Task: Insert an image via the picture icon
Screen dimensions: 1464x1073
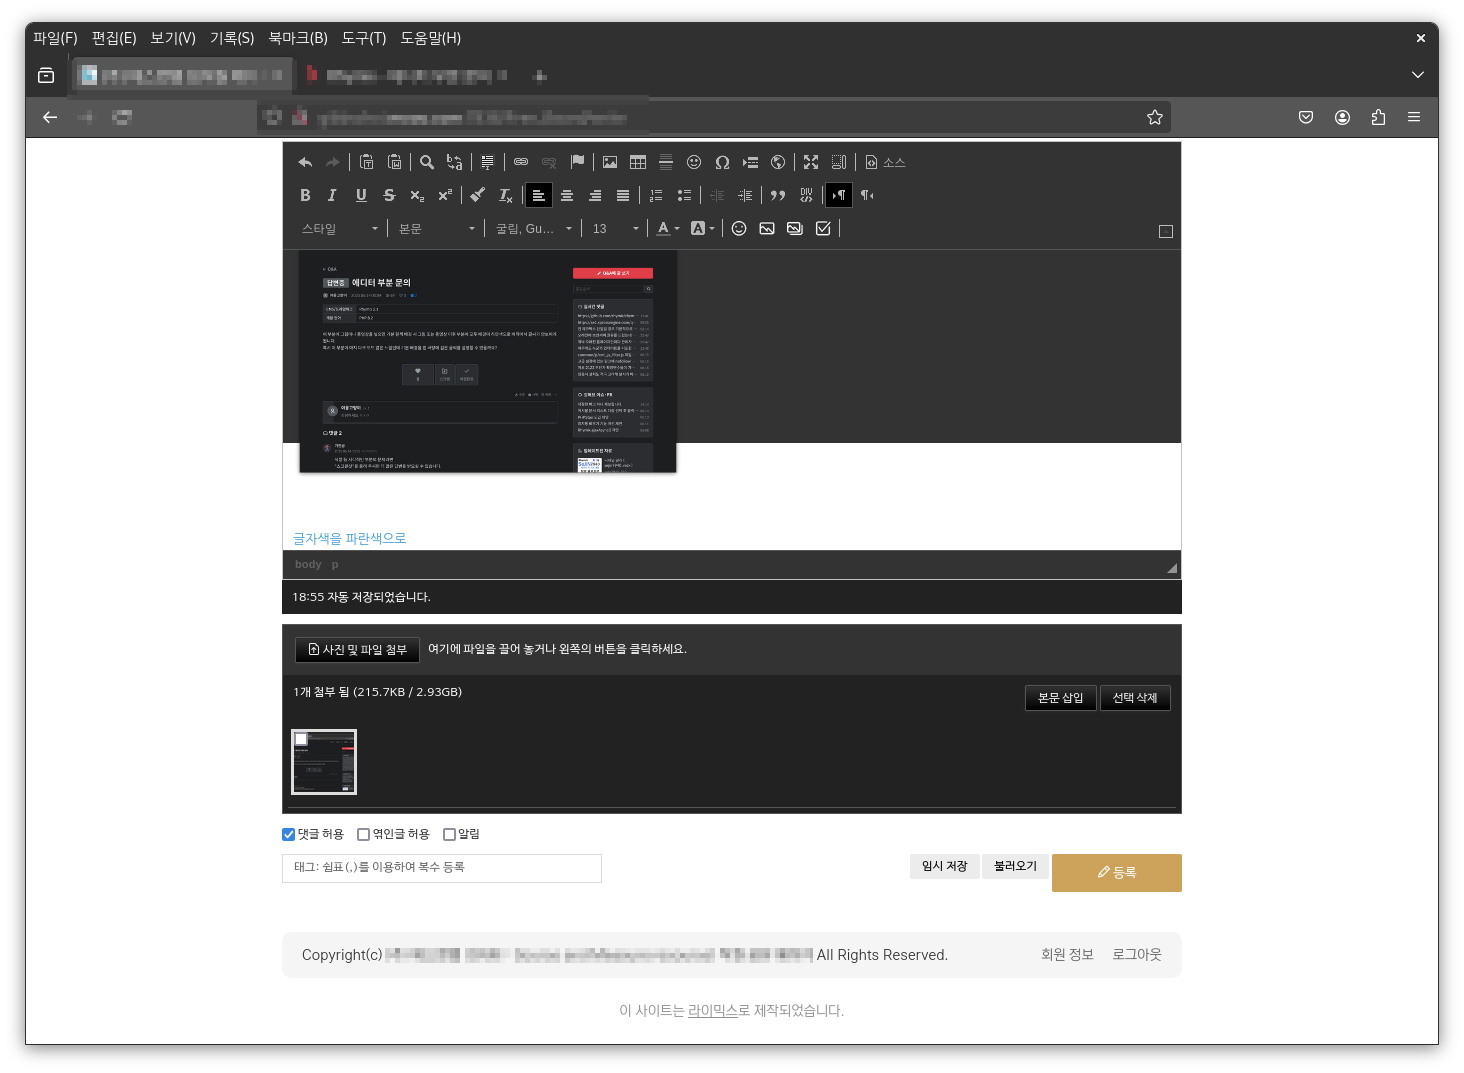Action: click(x=610, y=162)
